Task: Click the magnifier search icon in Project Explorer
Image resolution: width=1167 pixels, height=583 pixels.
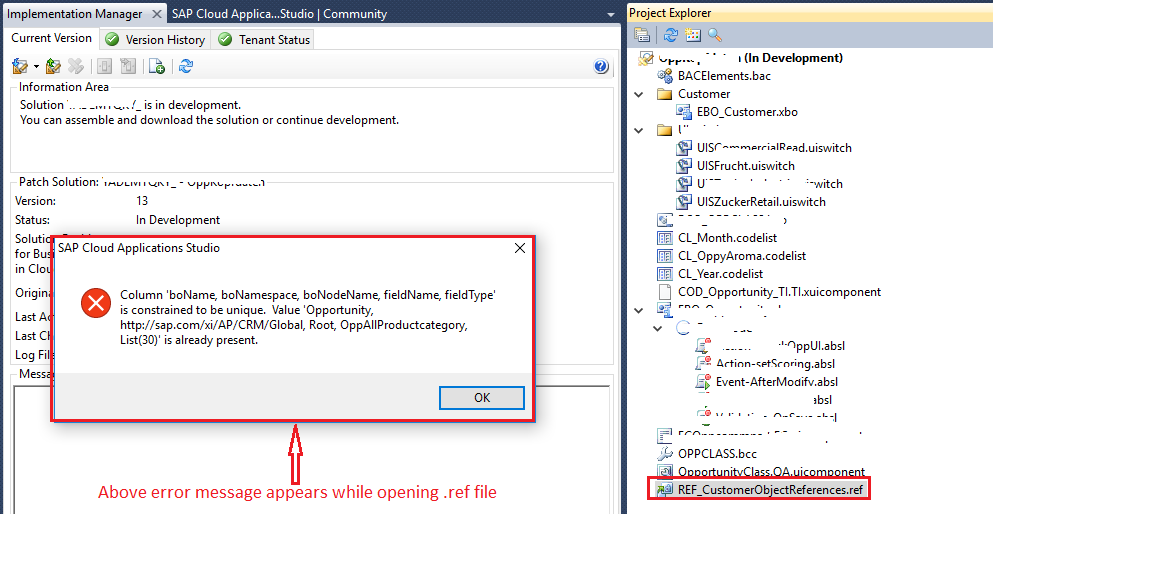Action: click(x=714, y=35)
